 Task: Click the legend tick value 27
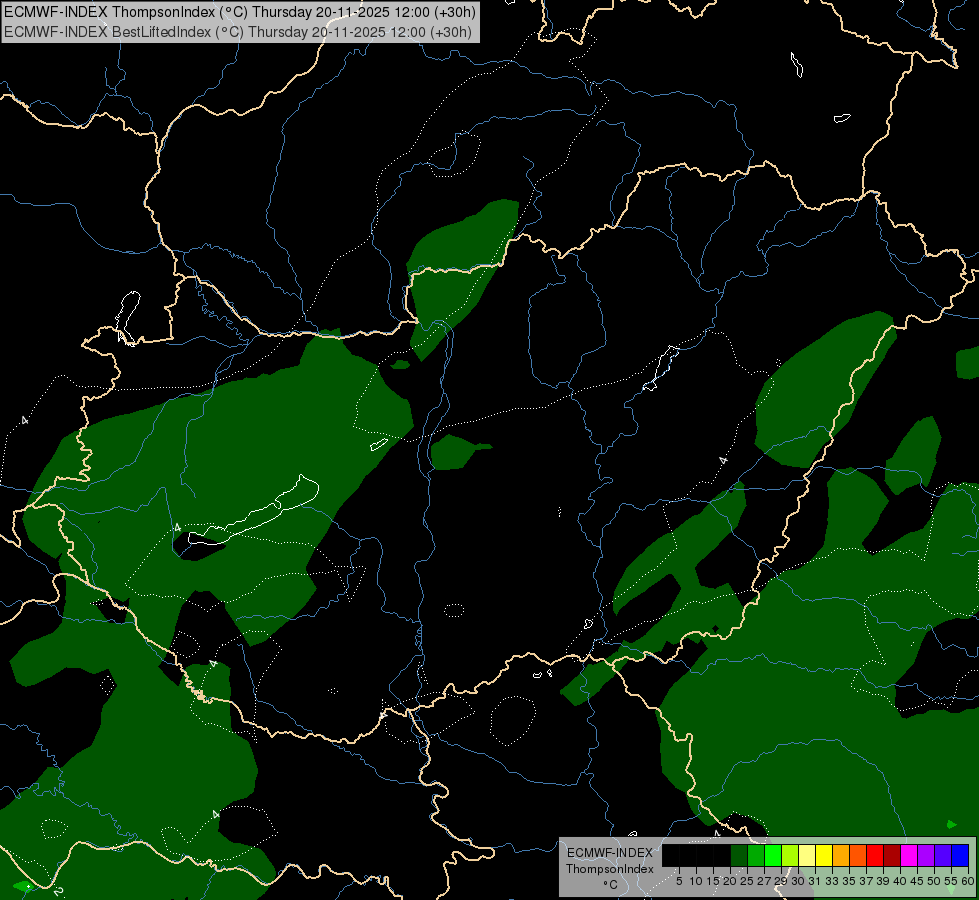(x=764, y=881)
